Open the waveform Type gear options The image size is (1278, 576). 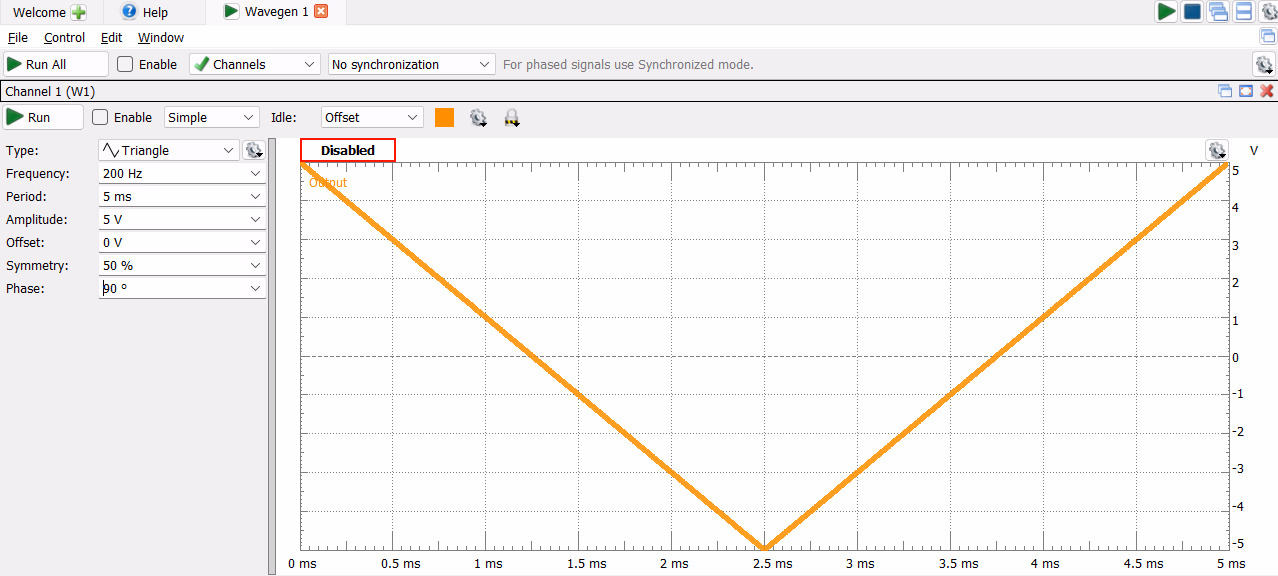254,150
